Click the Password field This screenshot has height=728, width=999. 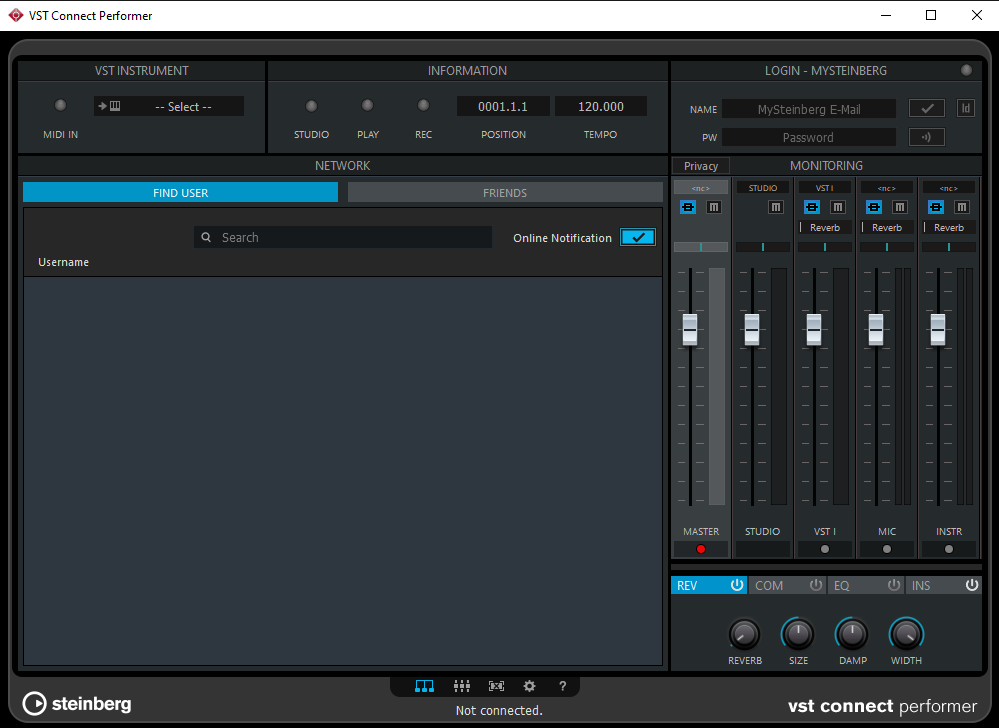(x=809, y=137)
